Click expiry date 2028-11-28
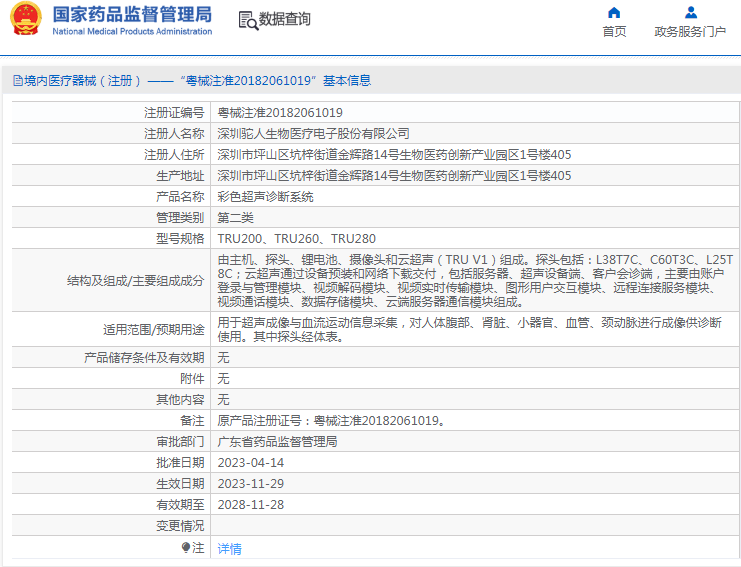741x567 pixels. 250,505
